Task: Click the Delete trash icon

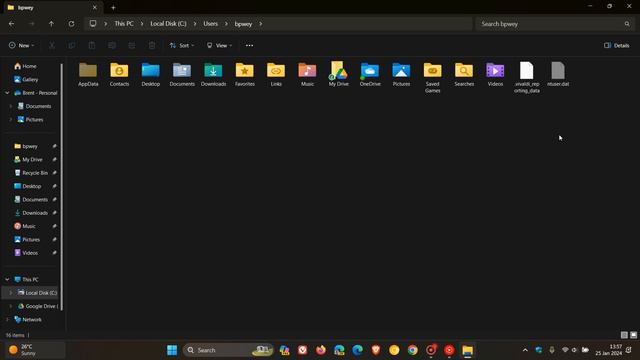Action: tap(152, 45)
